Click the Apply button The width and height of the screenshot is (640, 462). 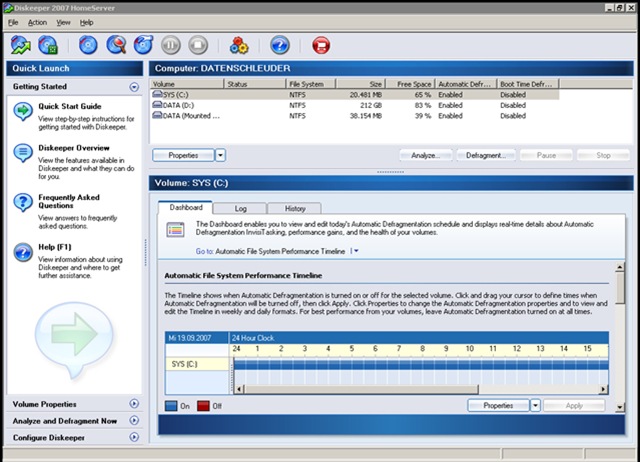point(574,405)
